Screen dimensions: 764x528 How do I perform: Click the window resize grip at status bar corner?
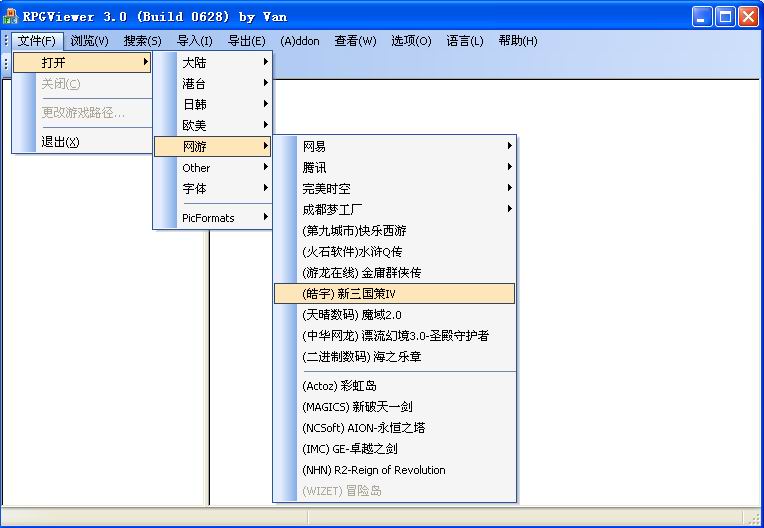[x=754, y=517]
